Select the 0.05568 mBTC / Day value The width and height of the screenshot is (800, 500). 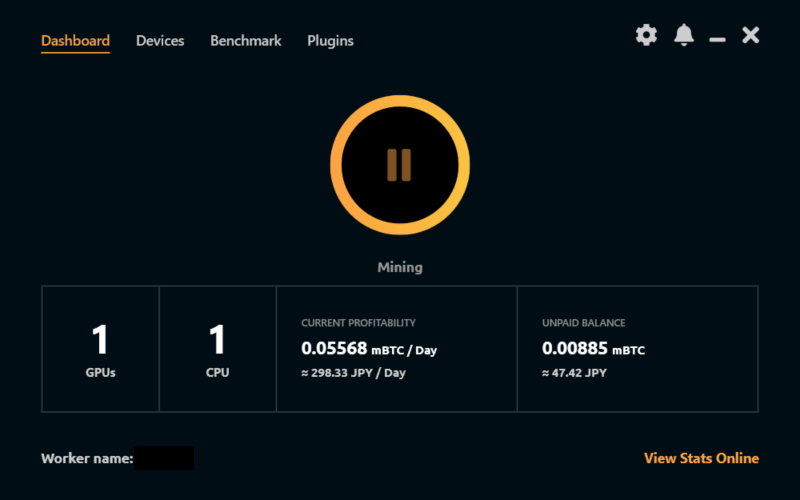click(369, 349)
